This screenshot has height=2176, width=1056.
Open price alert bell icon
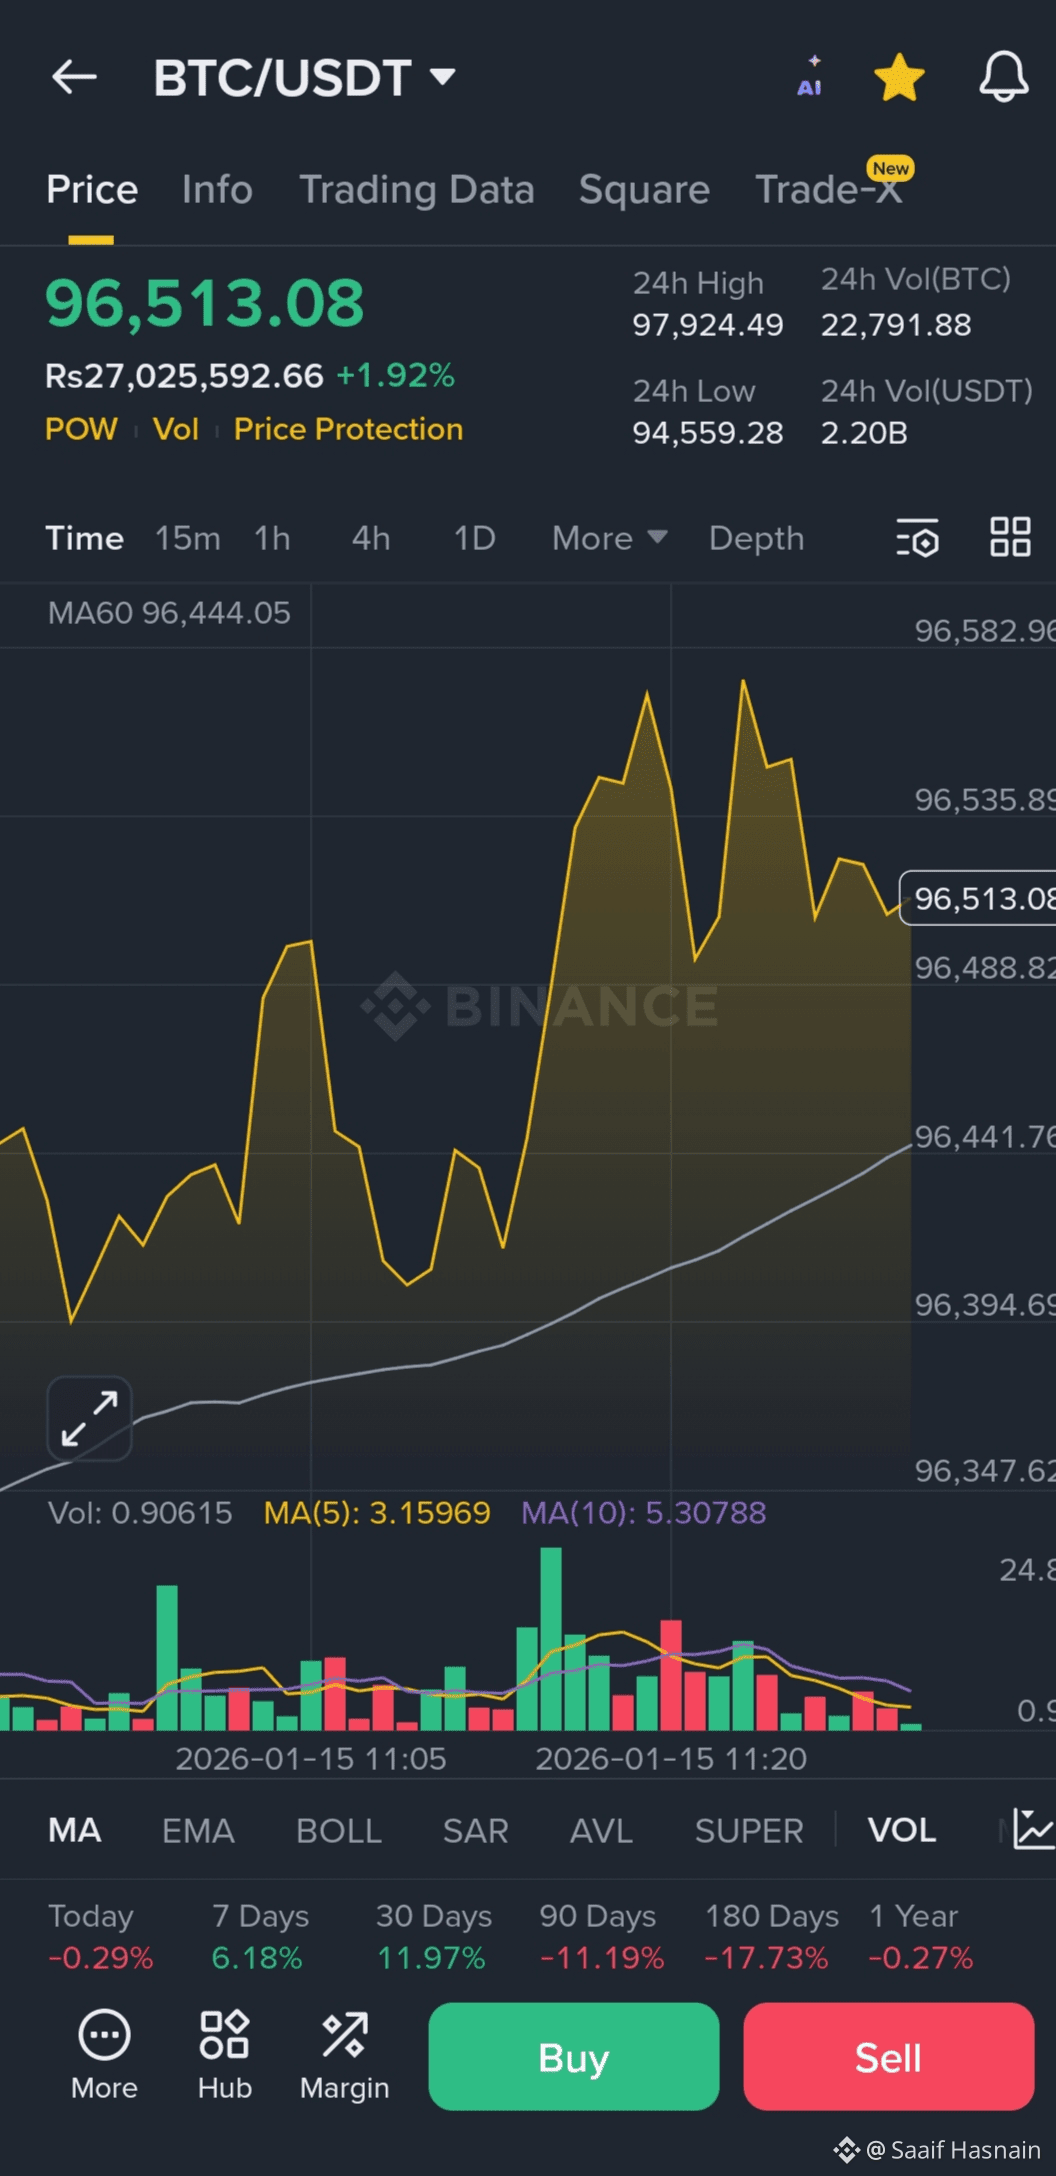[x=1003, y=77]
